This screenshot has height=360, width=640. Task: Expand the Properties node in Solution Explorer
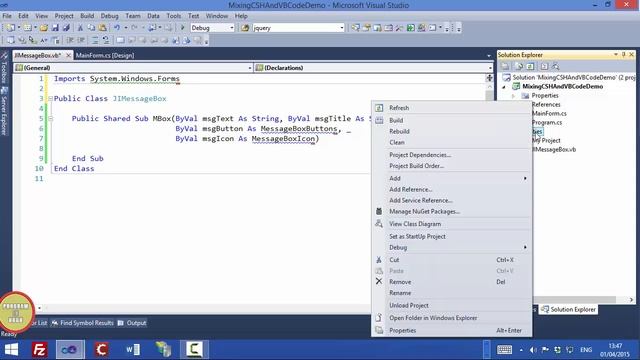point(514,96)
